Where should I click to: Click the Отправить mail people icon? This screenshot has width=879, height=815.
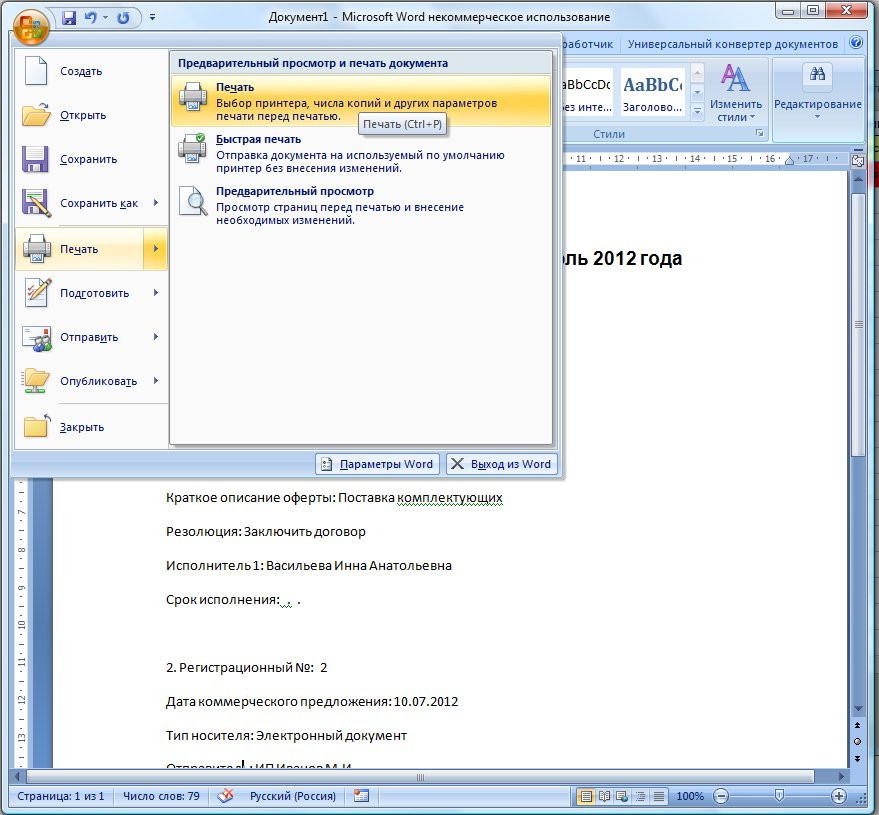37,338
